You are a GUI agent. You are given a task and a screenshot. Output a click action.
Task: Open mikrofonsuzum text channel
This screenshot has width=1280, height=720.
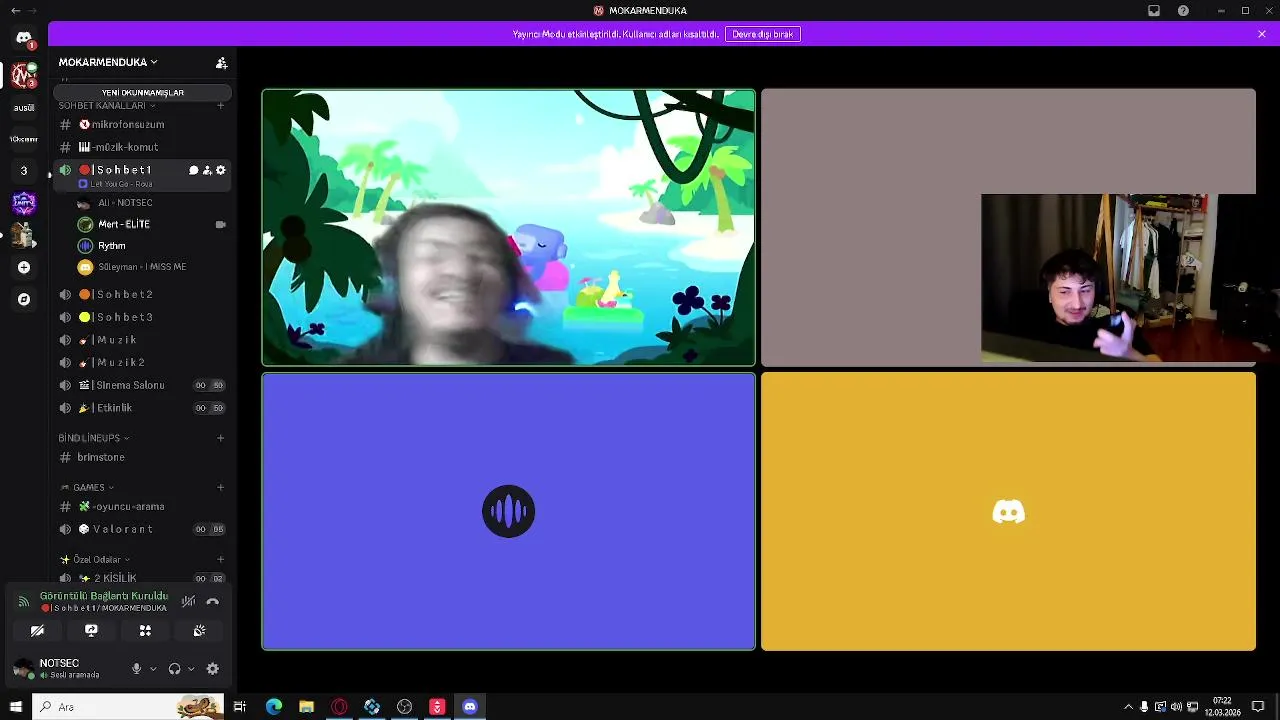[142, 125]
